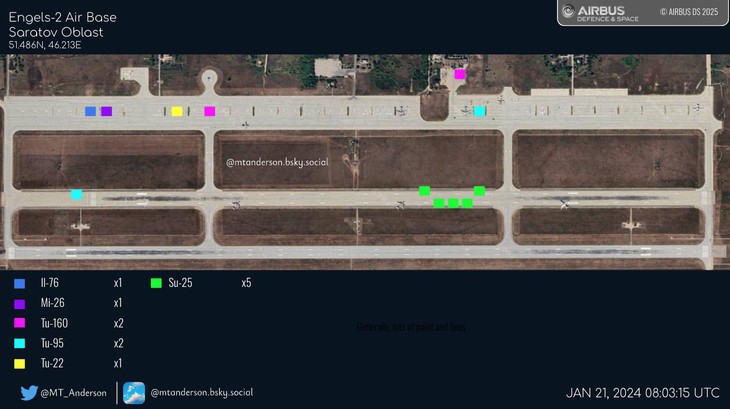Viewport: 730px width, 409px height.
Task: Click the Tu-95 legend label
Action: coord(52,343)
